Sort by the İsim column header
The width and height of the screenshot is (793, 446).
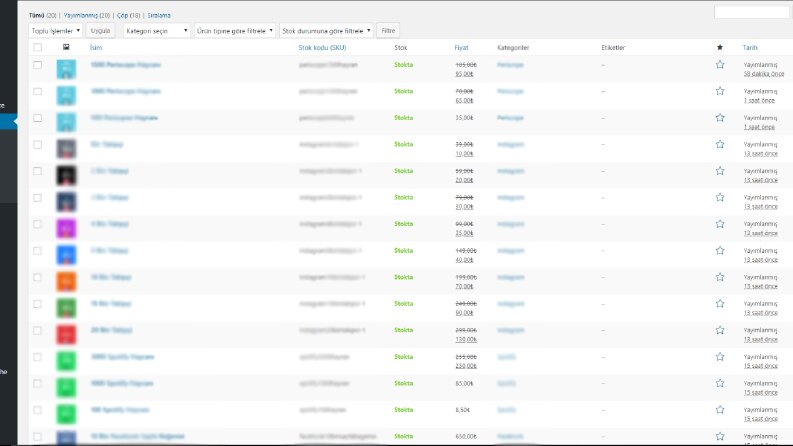point(96,48)
